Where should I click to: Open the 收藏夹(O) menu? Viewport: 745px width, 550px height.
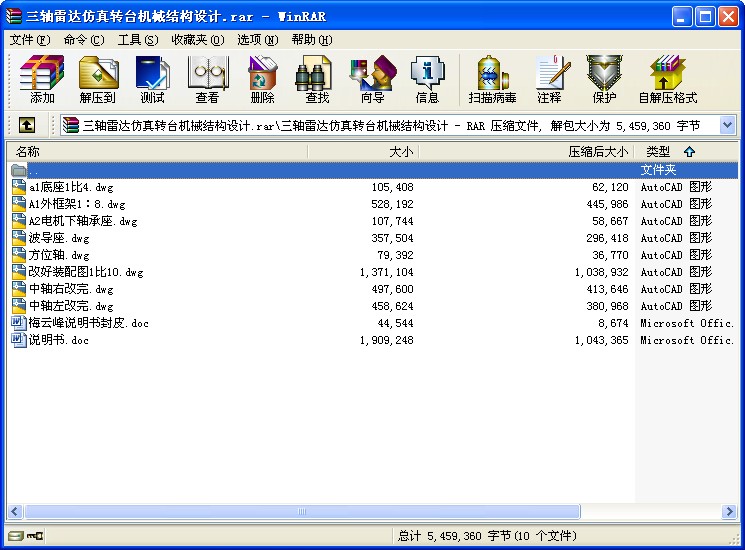198,39
